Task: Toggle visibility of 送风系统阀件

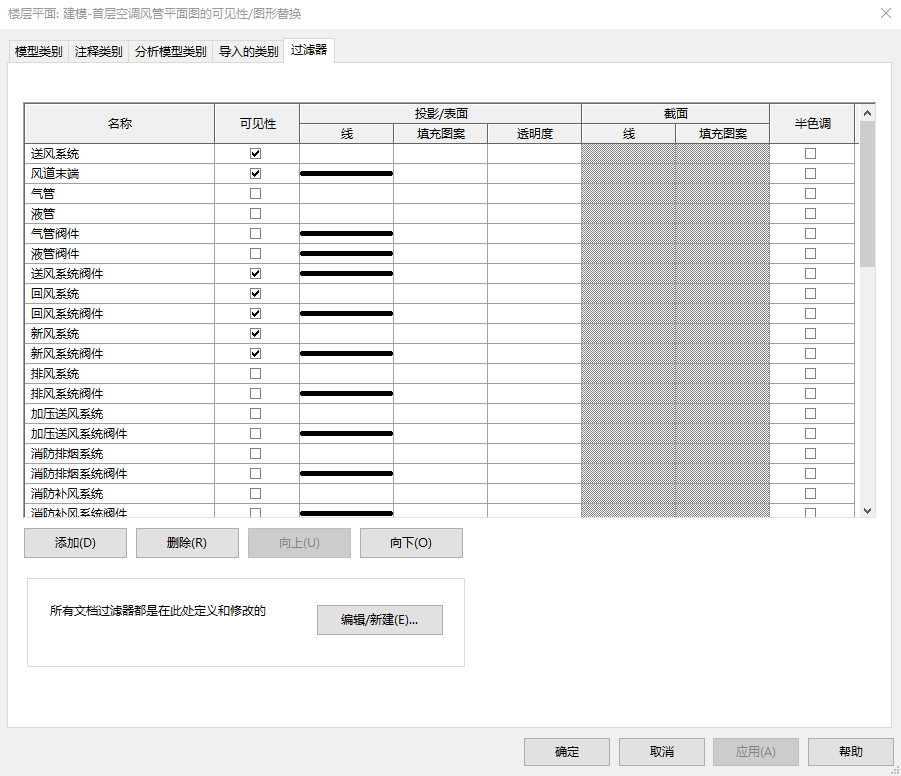Action: click(256, 274)
